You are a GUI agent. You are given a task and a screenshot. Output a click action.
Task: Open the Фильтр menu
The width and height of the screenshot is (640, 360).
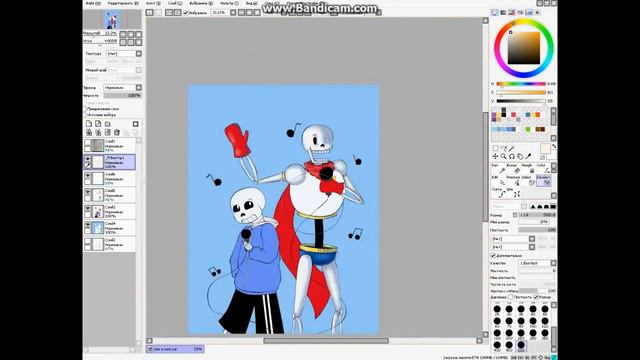(x=229, y=3)
